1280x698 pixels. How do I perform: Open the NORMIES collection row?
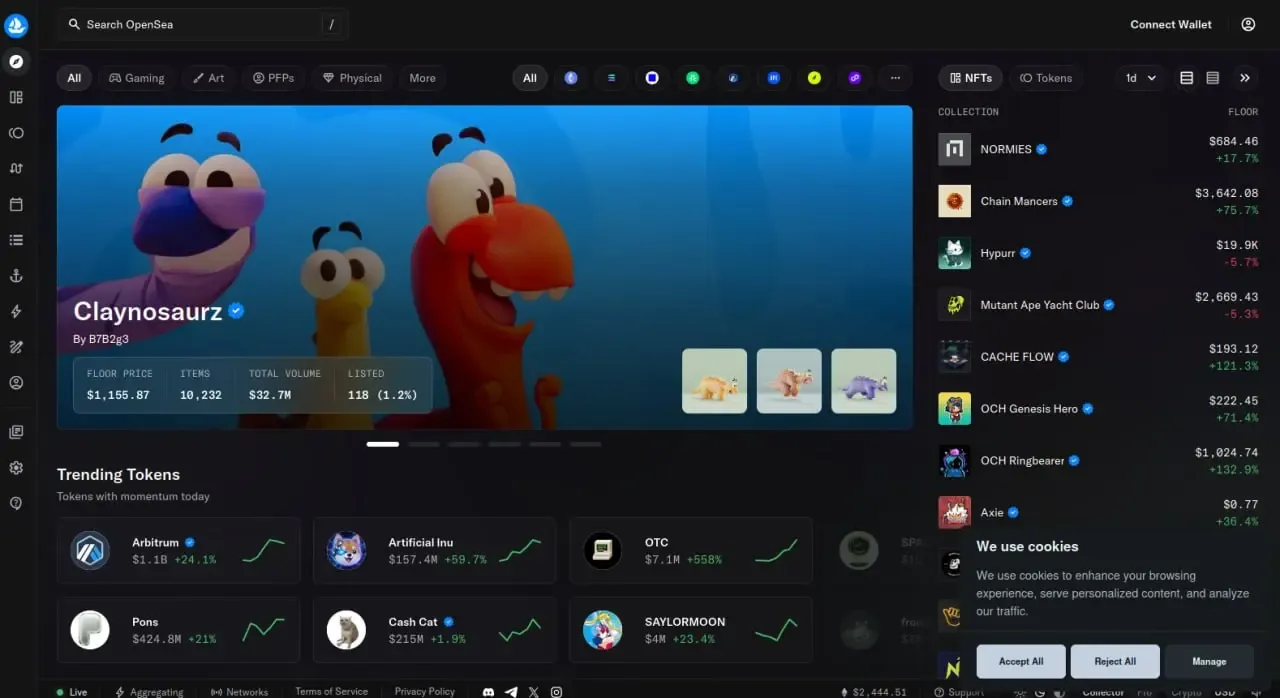click(x=1098, y=149)
